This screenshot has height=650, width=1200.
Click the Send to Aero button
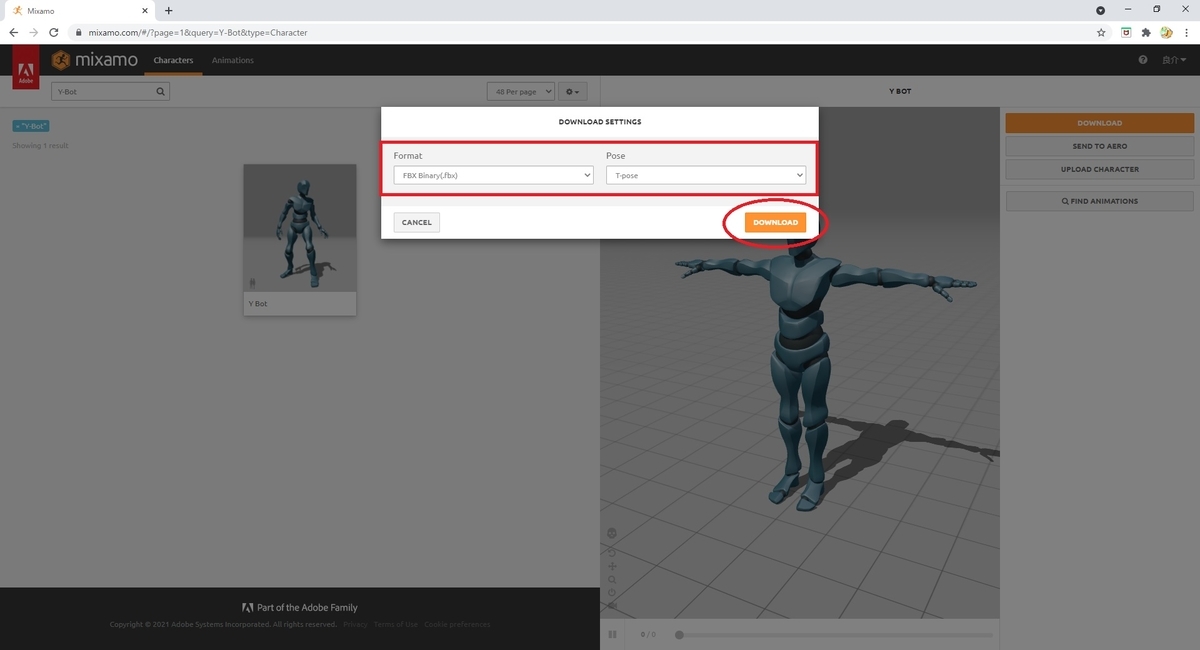point(1099,146)
